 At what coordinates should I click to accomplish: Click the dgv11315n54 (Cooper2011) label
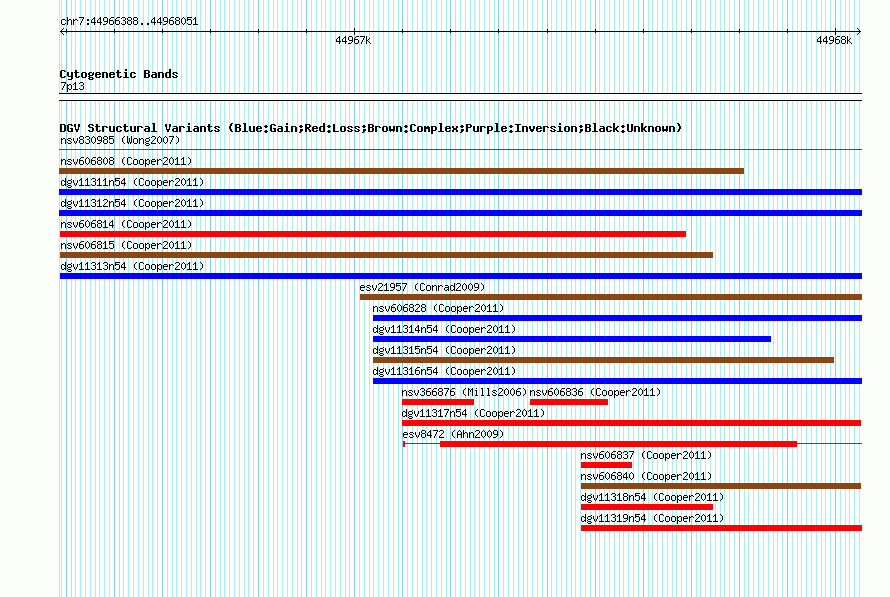444,350
